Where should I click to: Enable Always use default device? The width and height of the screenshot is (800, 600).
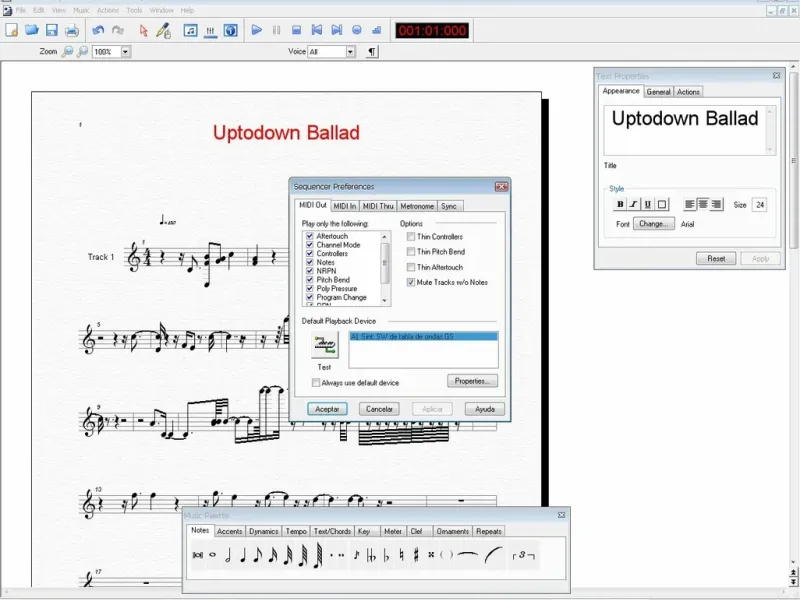[x=316, y=383]
